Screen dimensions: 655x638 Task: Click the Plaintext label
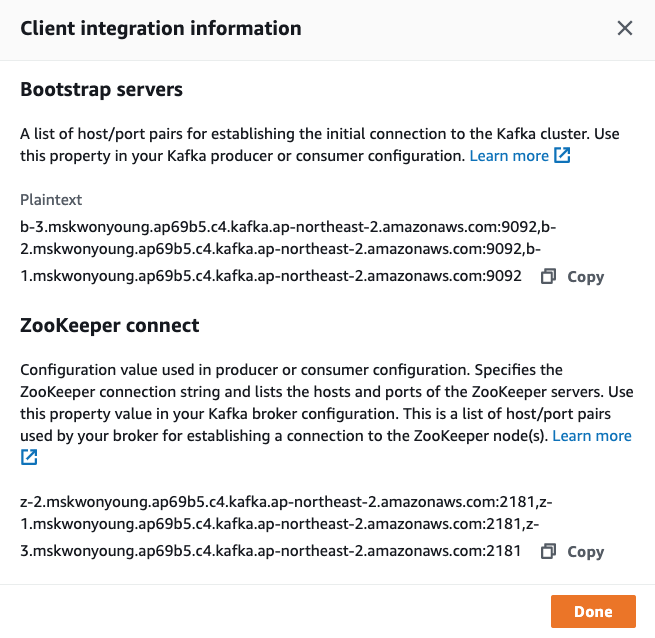point(51,200)
